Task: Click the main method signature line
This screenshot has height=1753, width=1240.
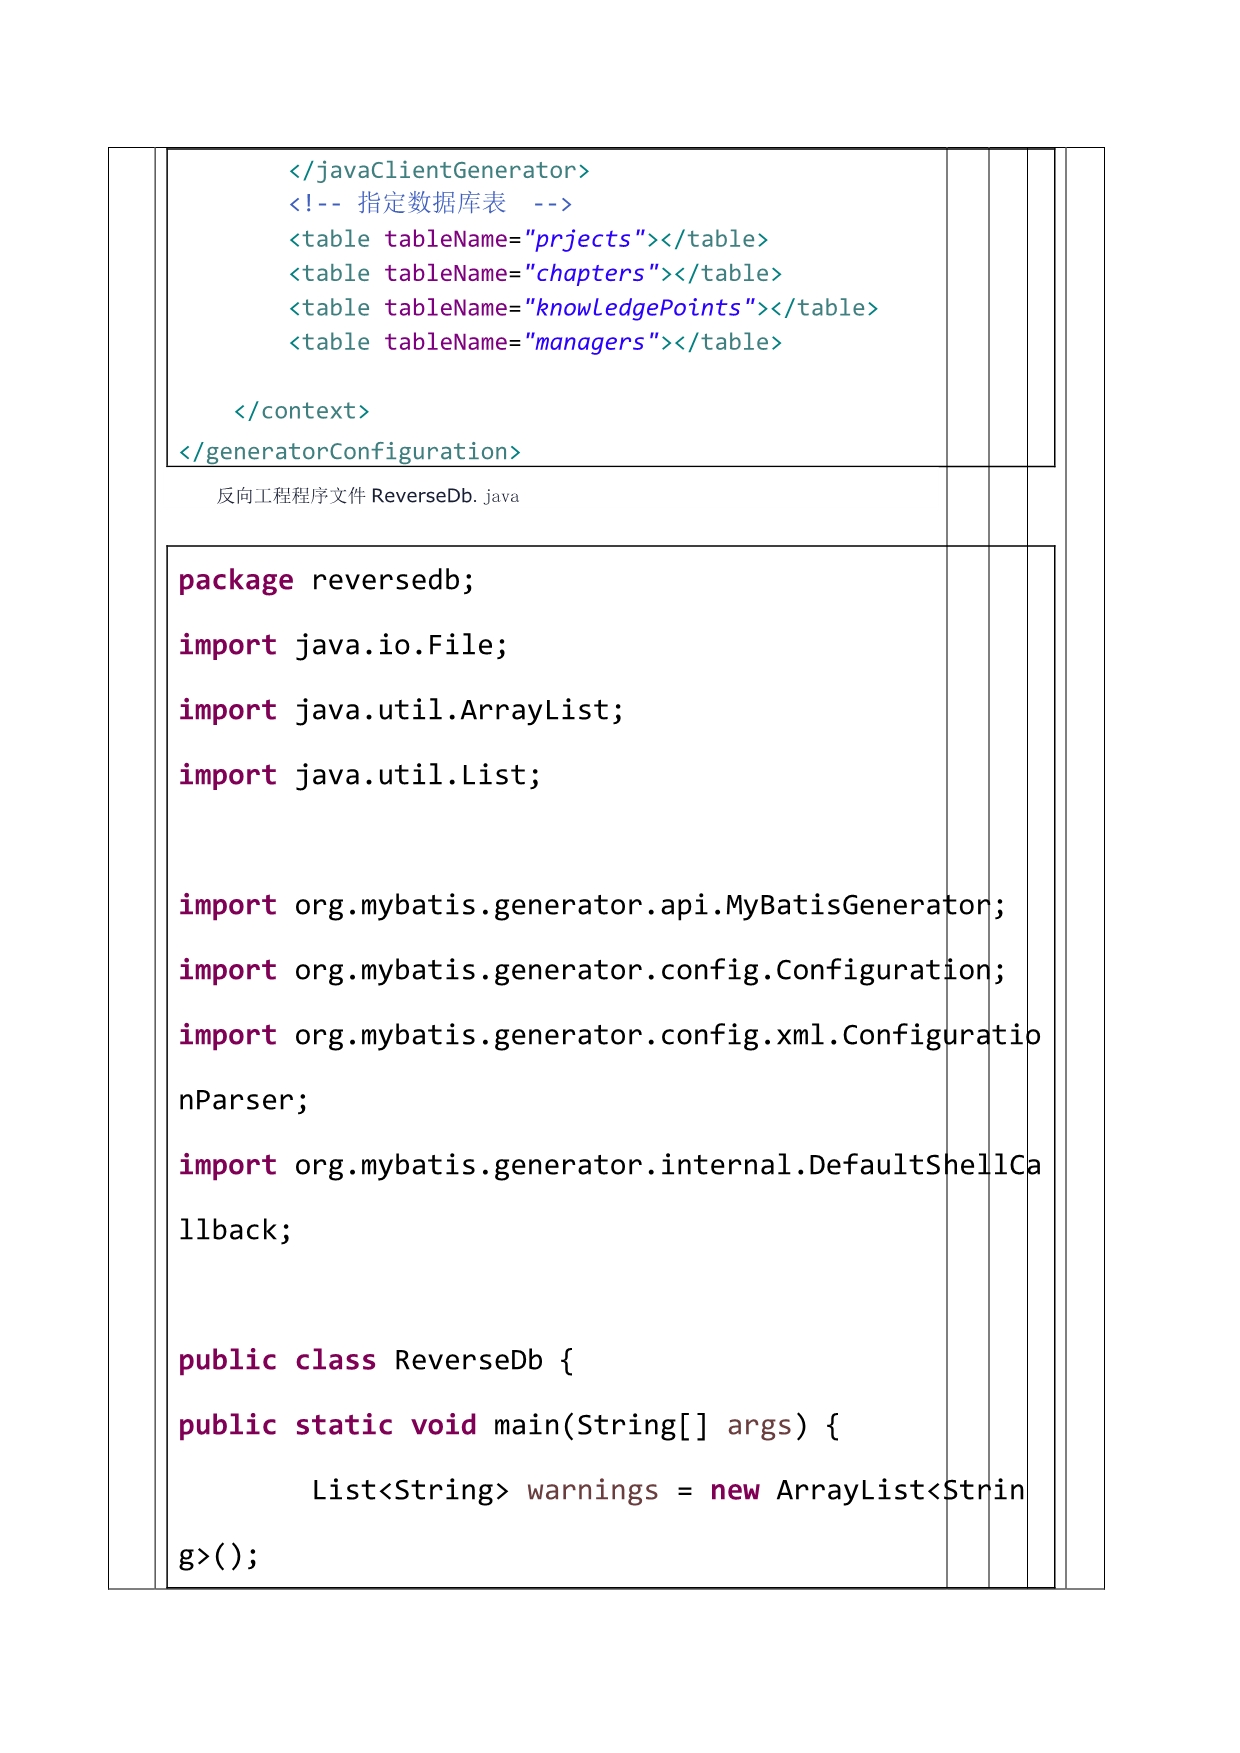Action: (508, 1426)
